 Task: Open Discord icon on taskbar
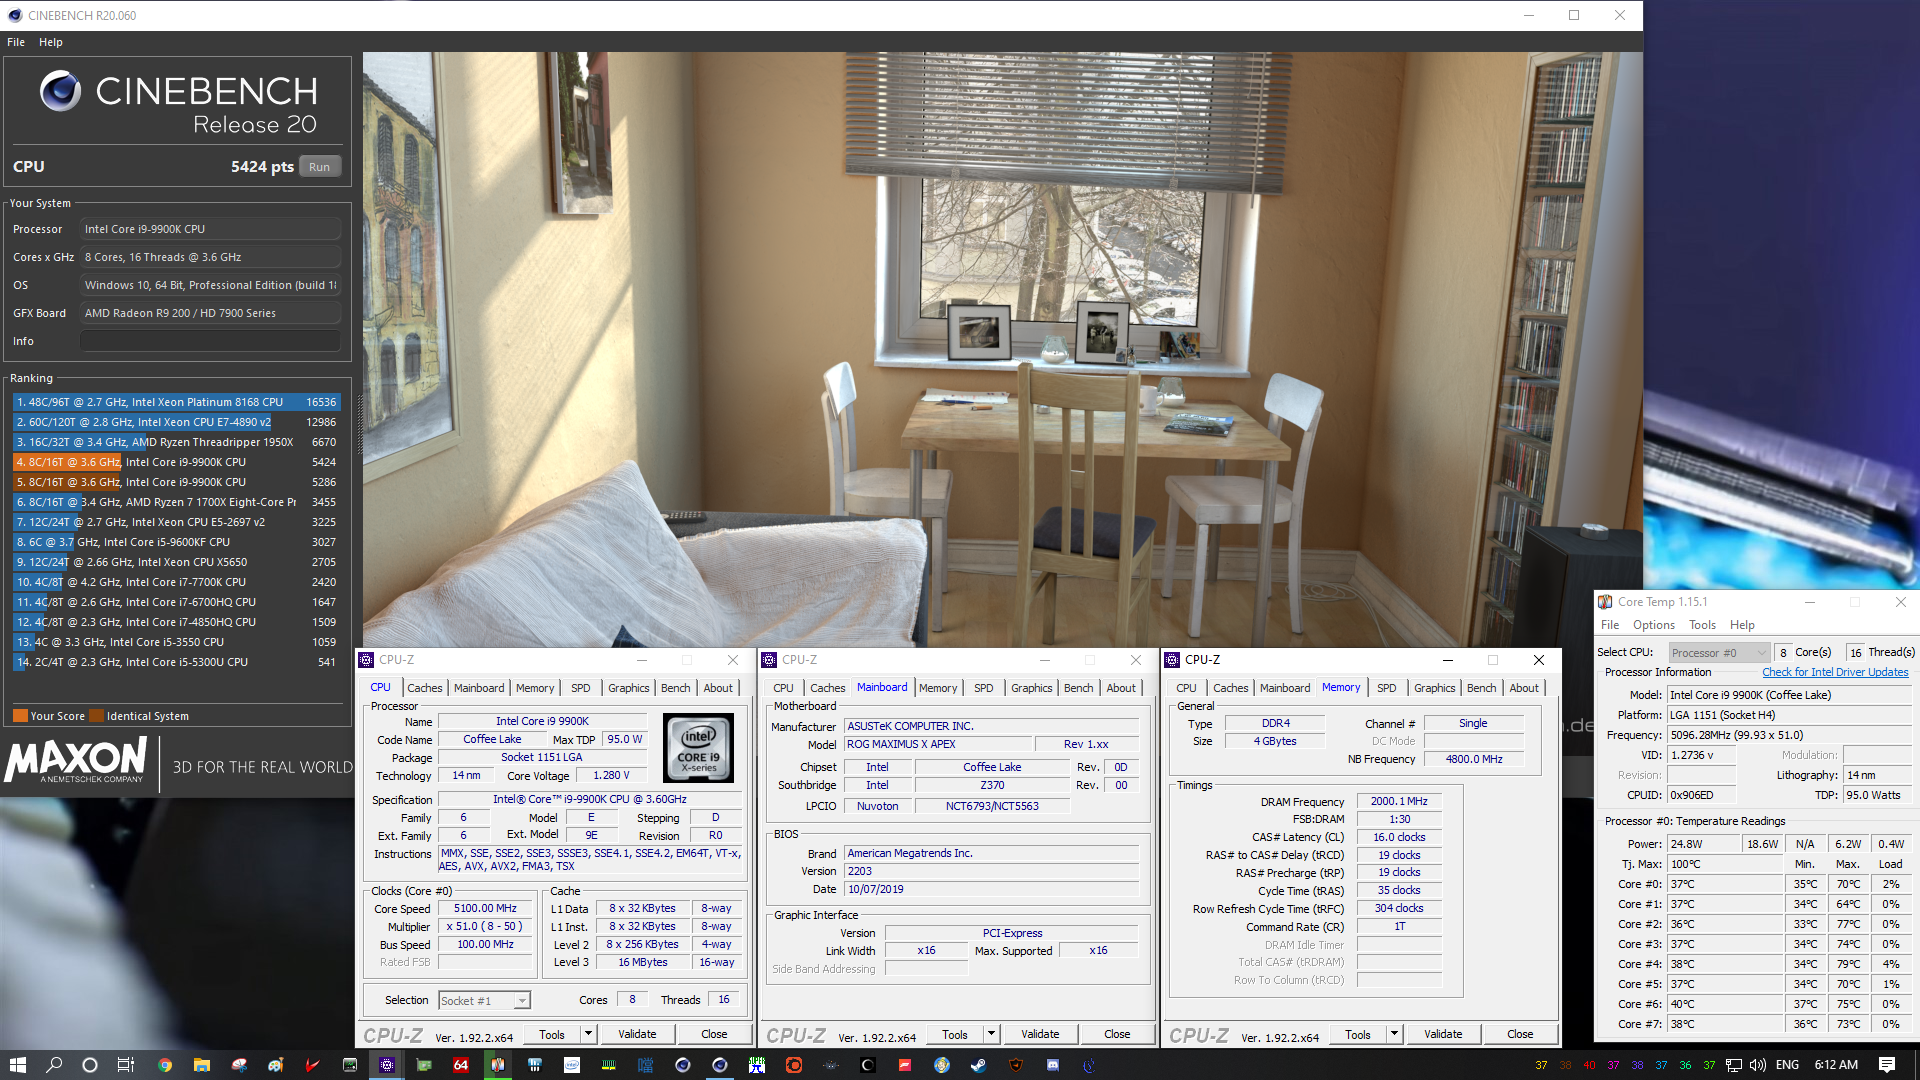pyautogui.click(x=1053, y=1065)
